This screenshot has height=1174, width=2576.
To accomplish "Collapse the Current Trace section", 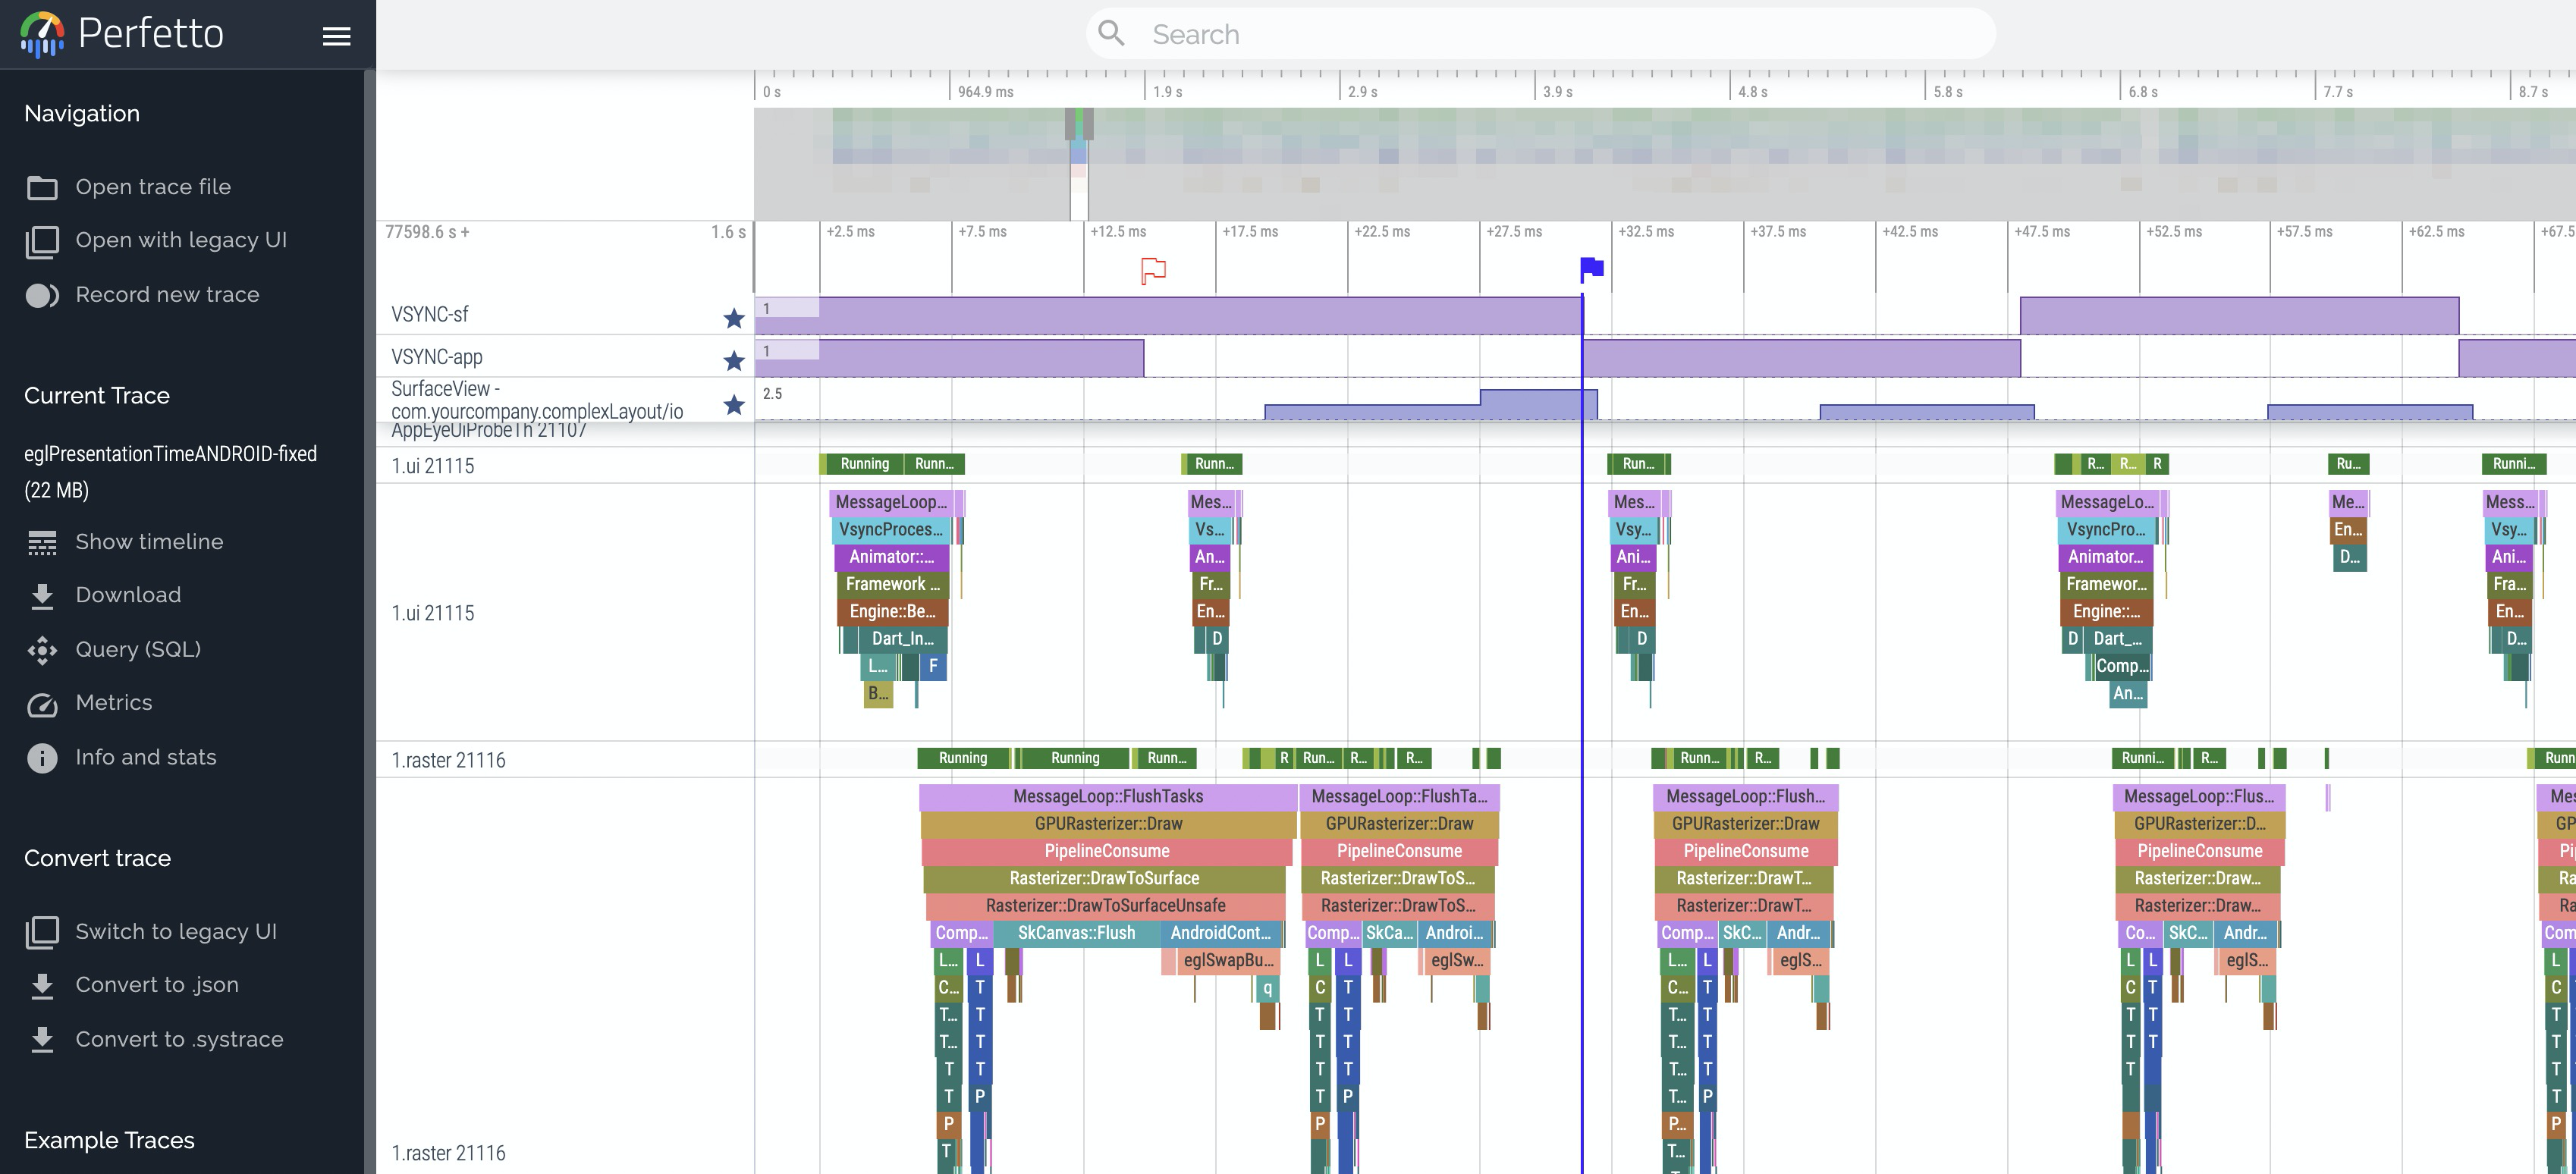I will [97, 395].
